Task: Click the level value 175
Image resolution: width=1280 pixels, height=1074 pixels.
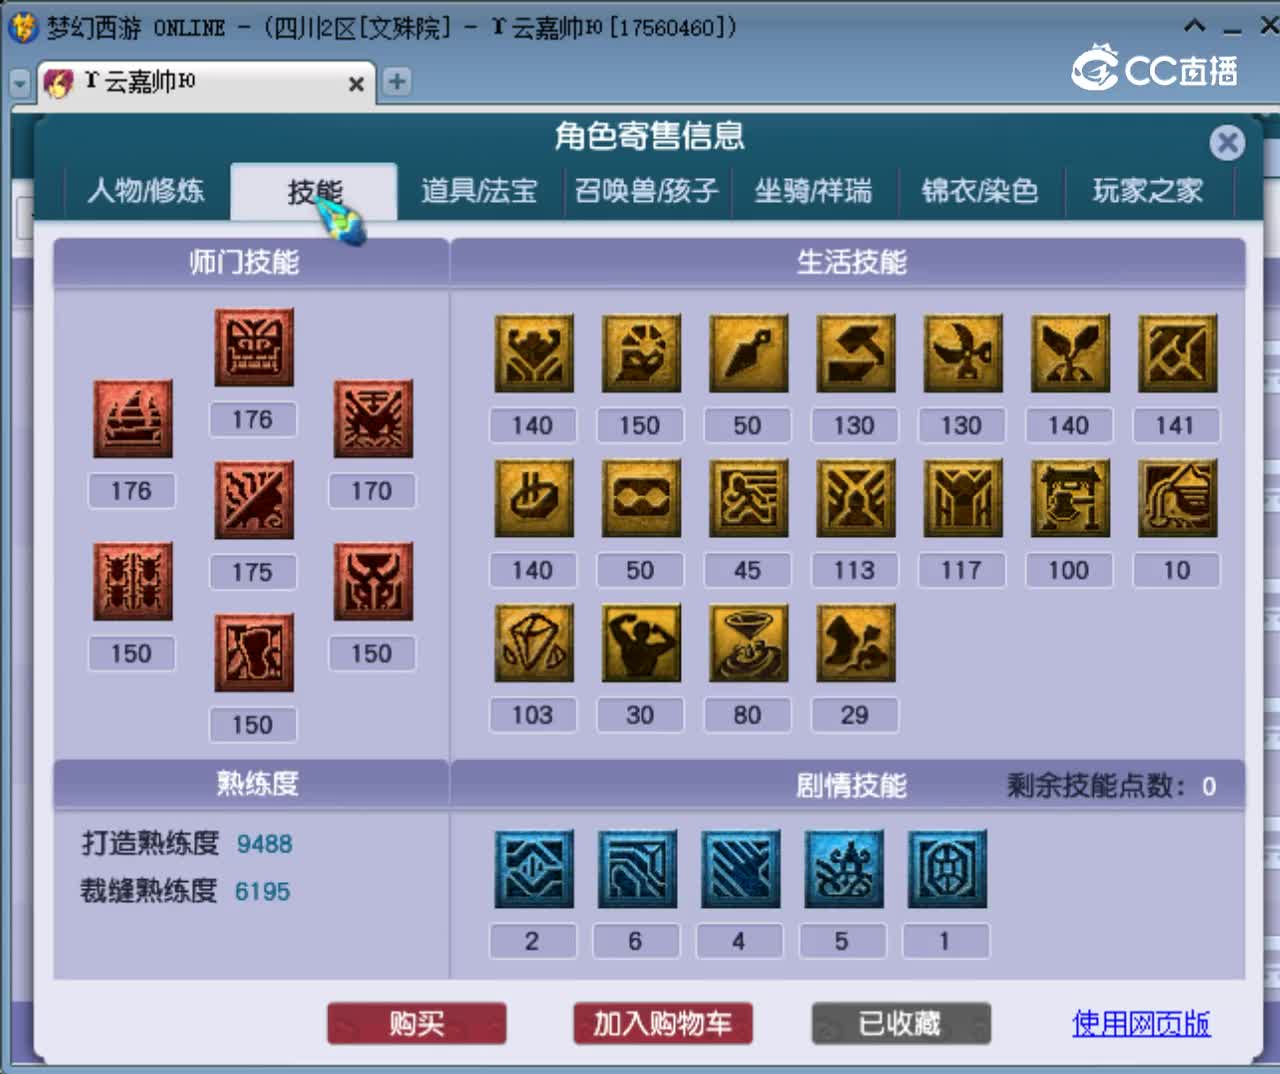Action: [x=253, y=573]
